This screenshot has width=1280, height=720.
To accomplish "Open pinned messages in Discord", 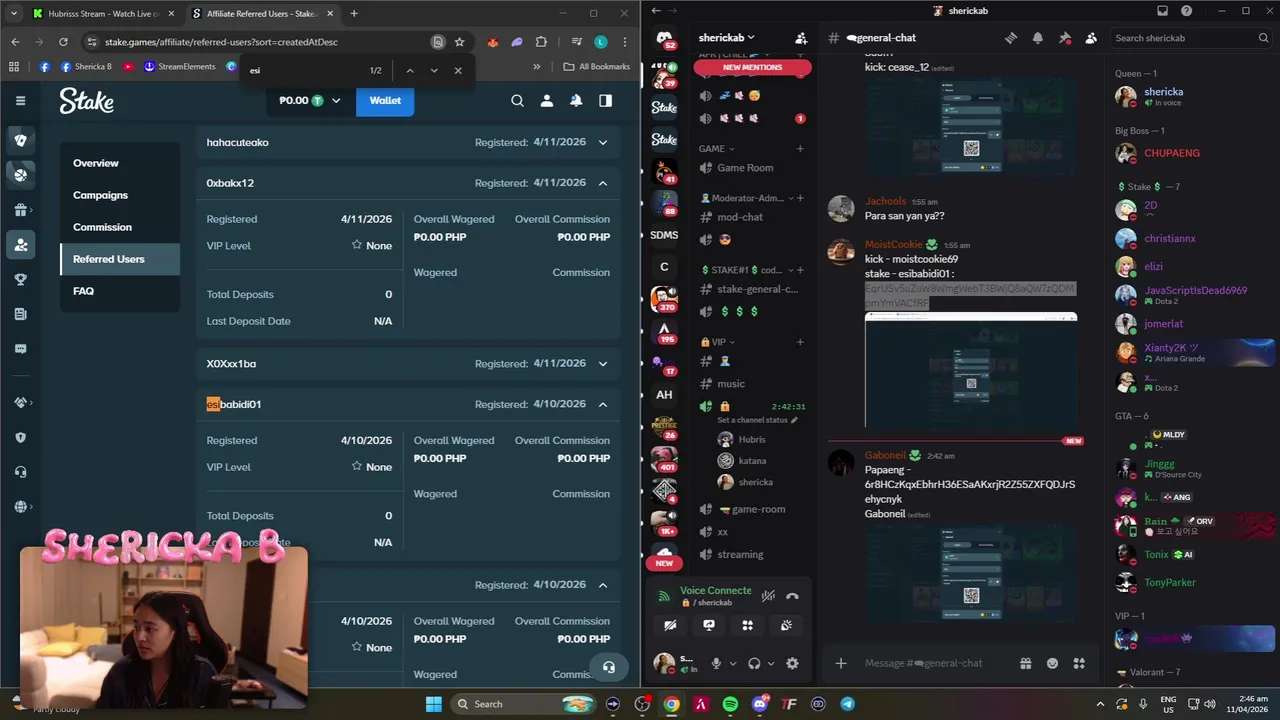I will [x=1064, y=38].
